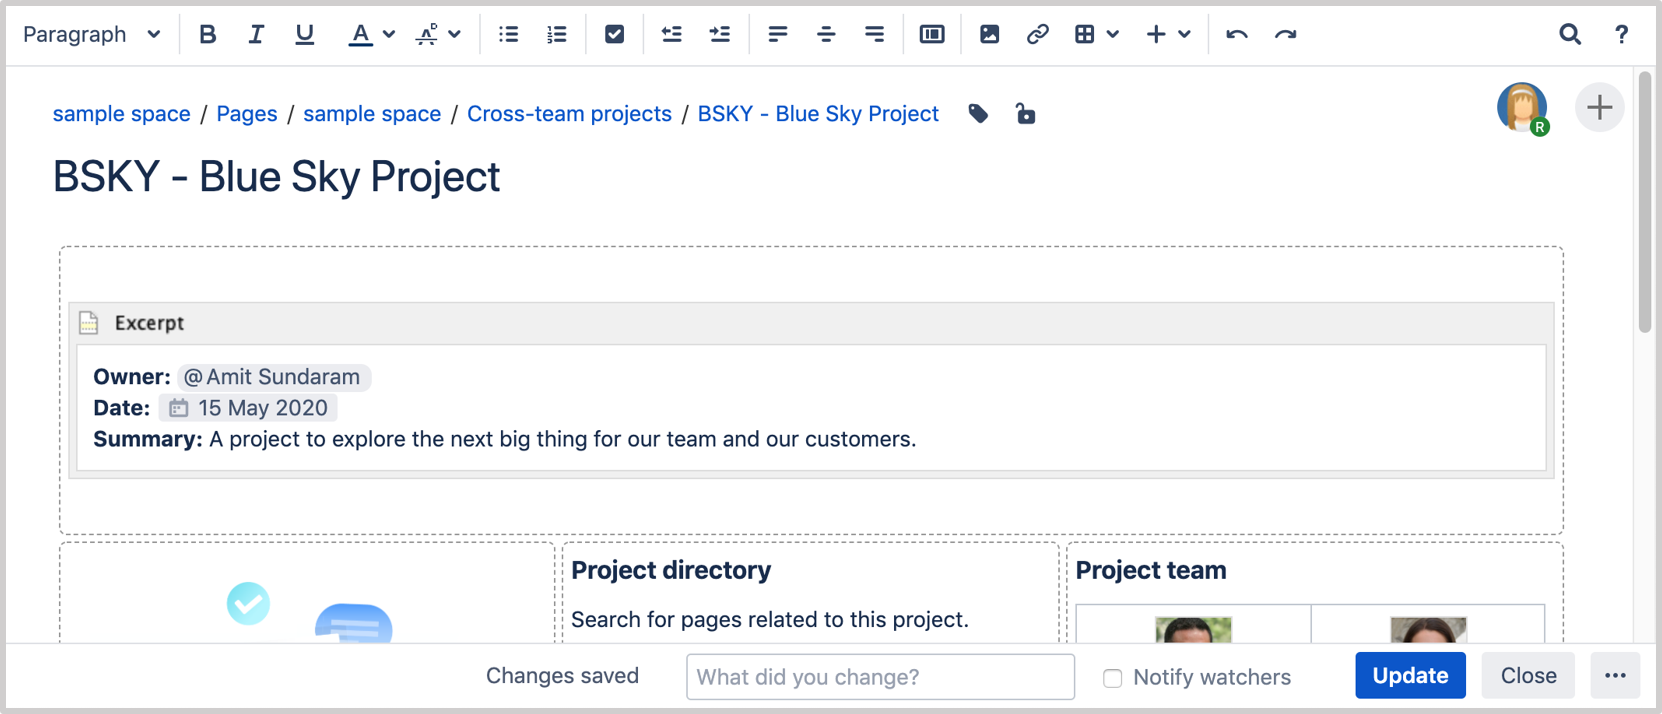1662x714 pixels.
Task: Toggle bold formatting
Action: click(207, 34)
